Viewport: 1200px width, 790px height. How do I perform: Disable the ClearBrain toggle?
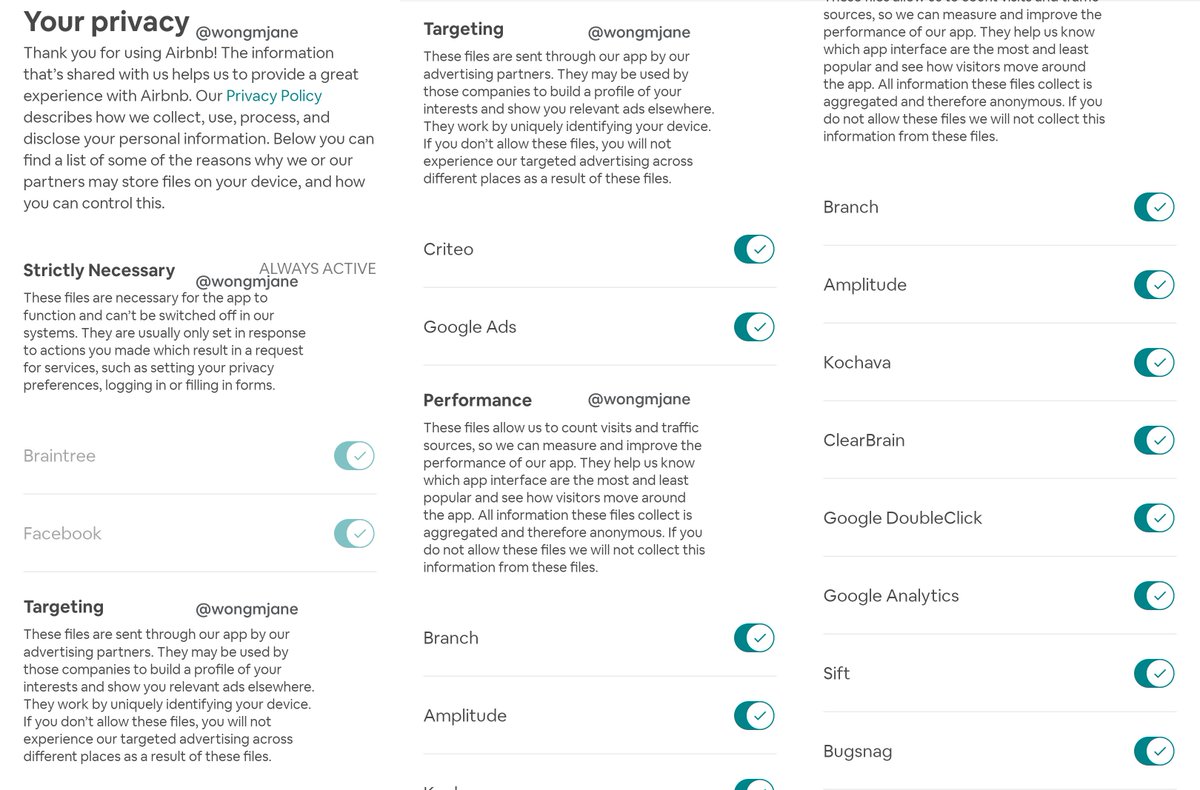point(1154,440)
